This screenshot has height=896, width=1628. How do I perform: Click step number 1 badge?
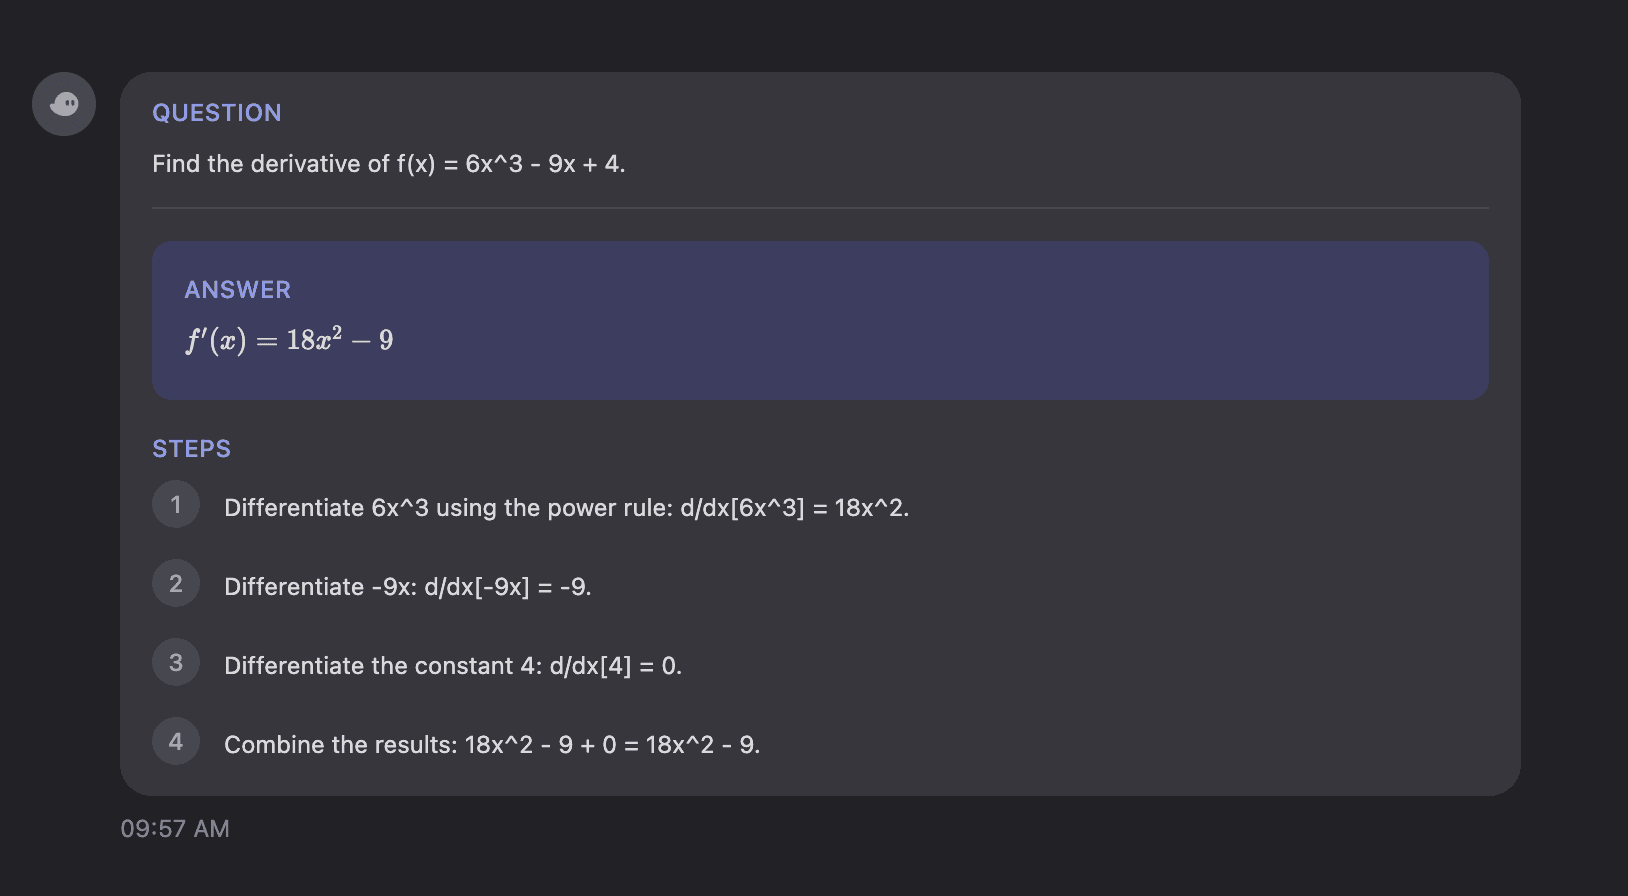176,504
